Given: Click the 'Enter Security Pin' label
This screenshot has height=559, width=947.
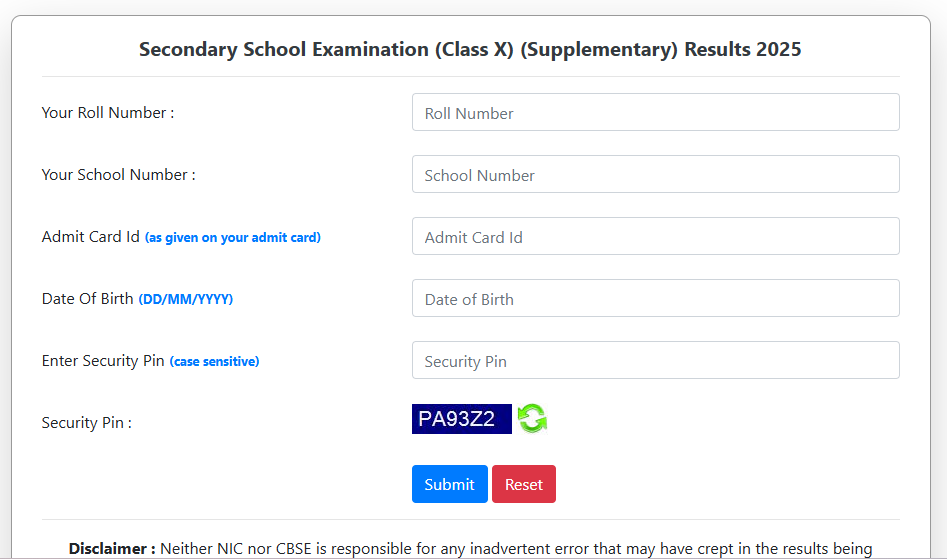Looking at the screenshot, I should [103, 361].
